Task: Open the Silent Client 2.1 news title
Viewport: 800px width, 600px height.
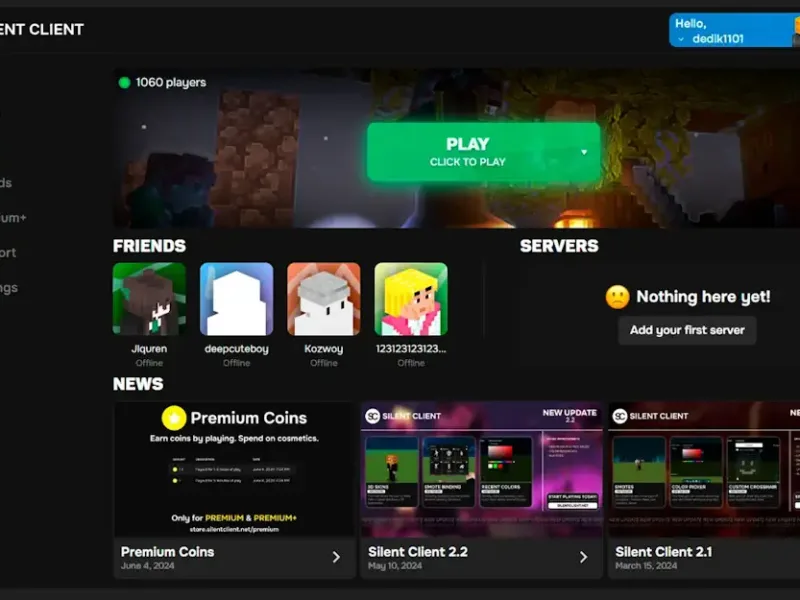Action: 663,551
